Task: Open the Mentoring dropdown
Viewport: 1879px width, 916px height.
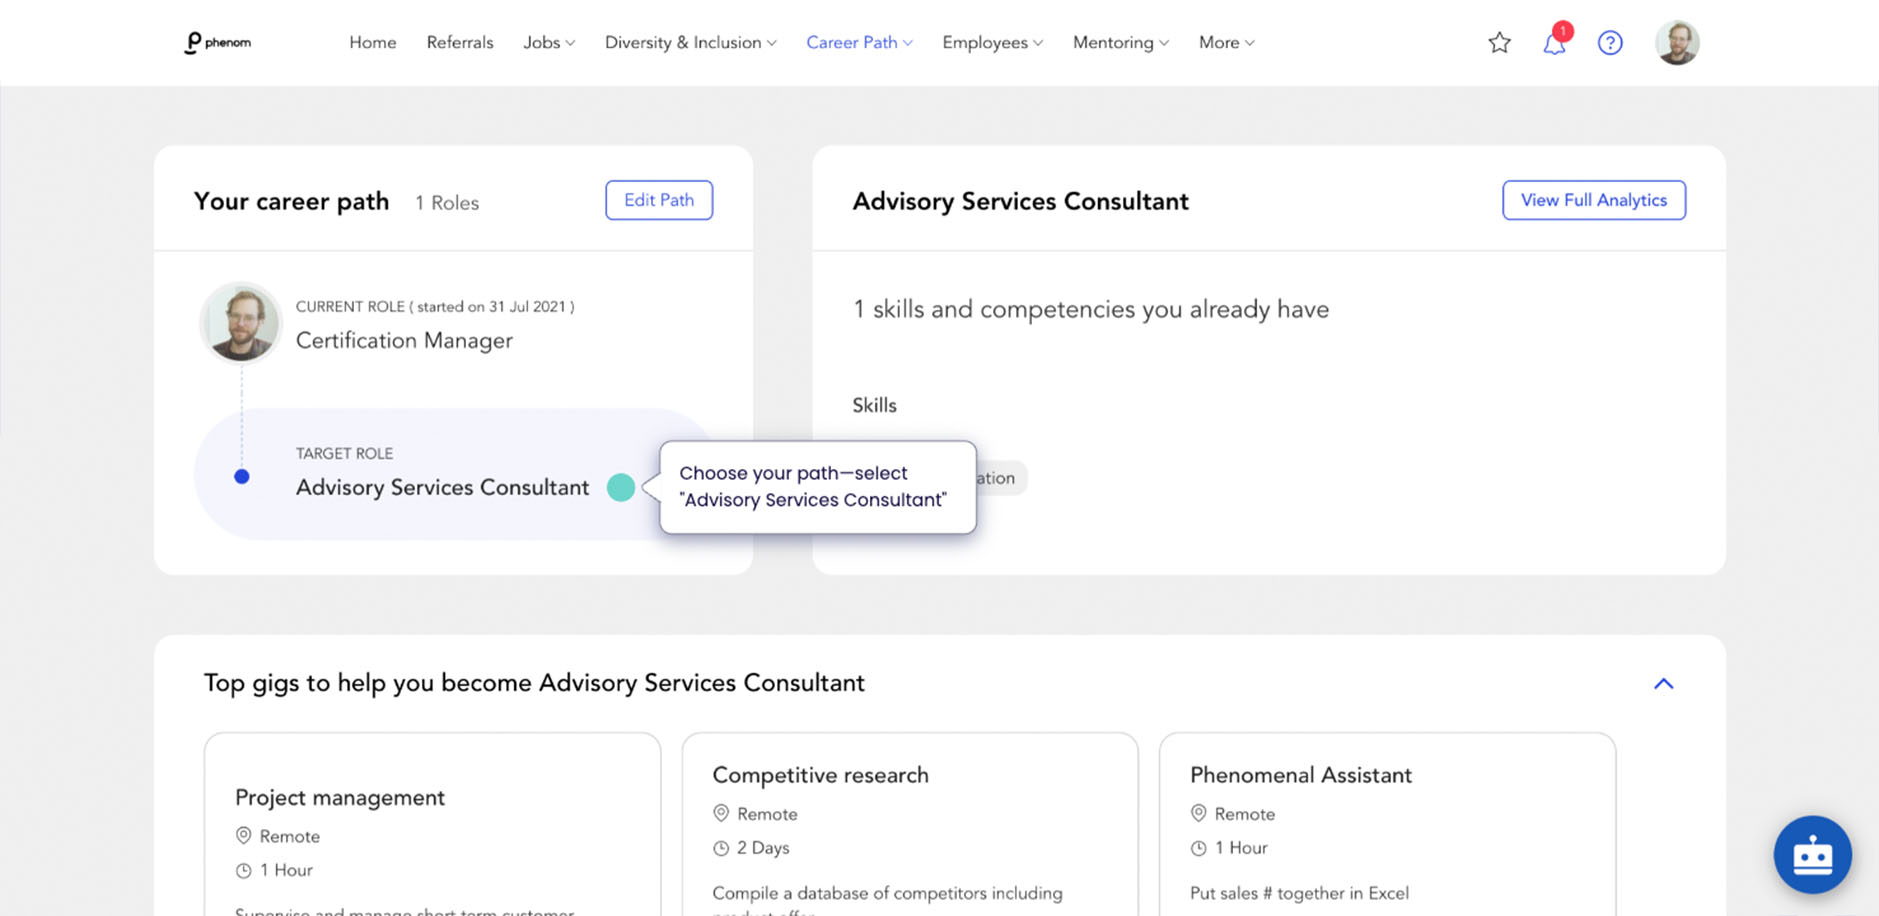Action: coord(1120,42)
